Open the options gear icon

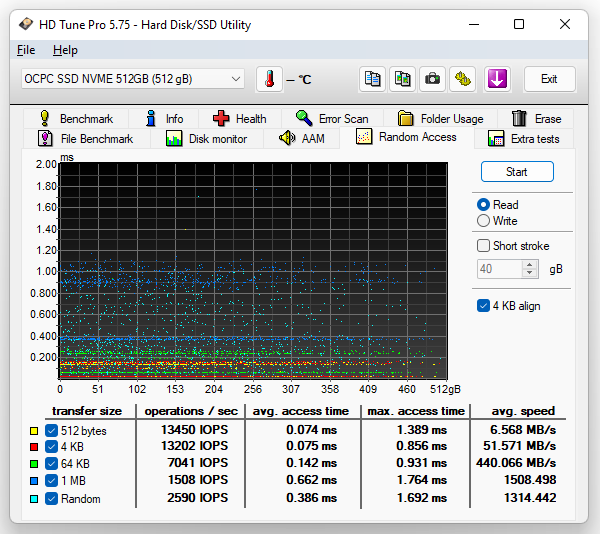(463, 79)
